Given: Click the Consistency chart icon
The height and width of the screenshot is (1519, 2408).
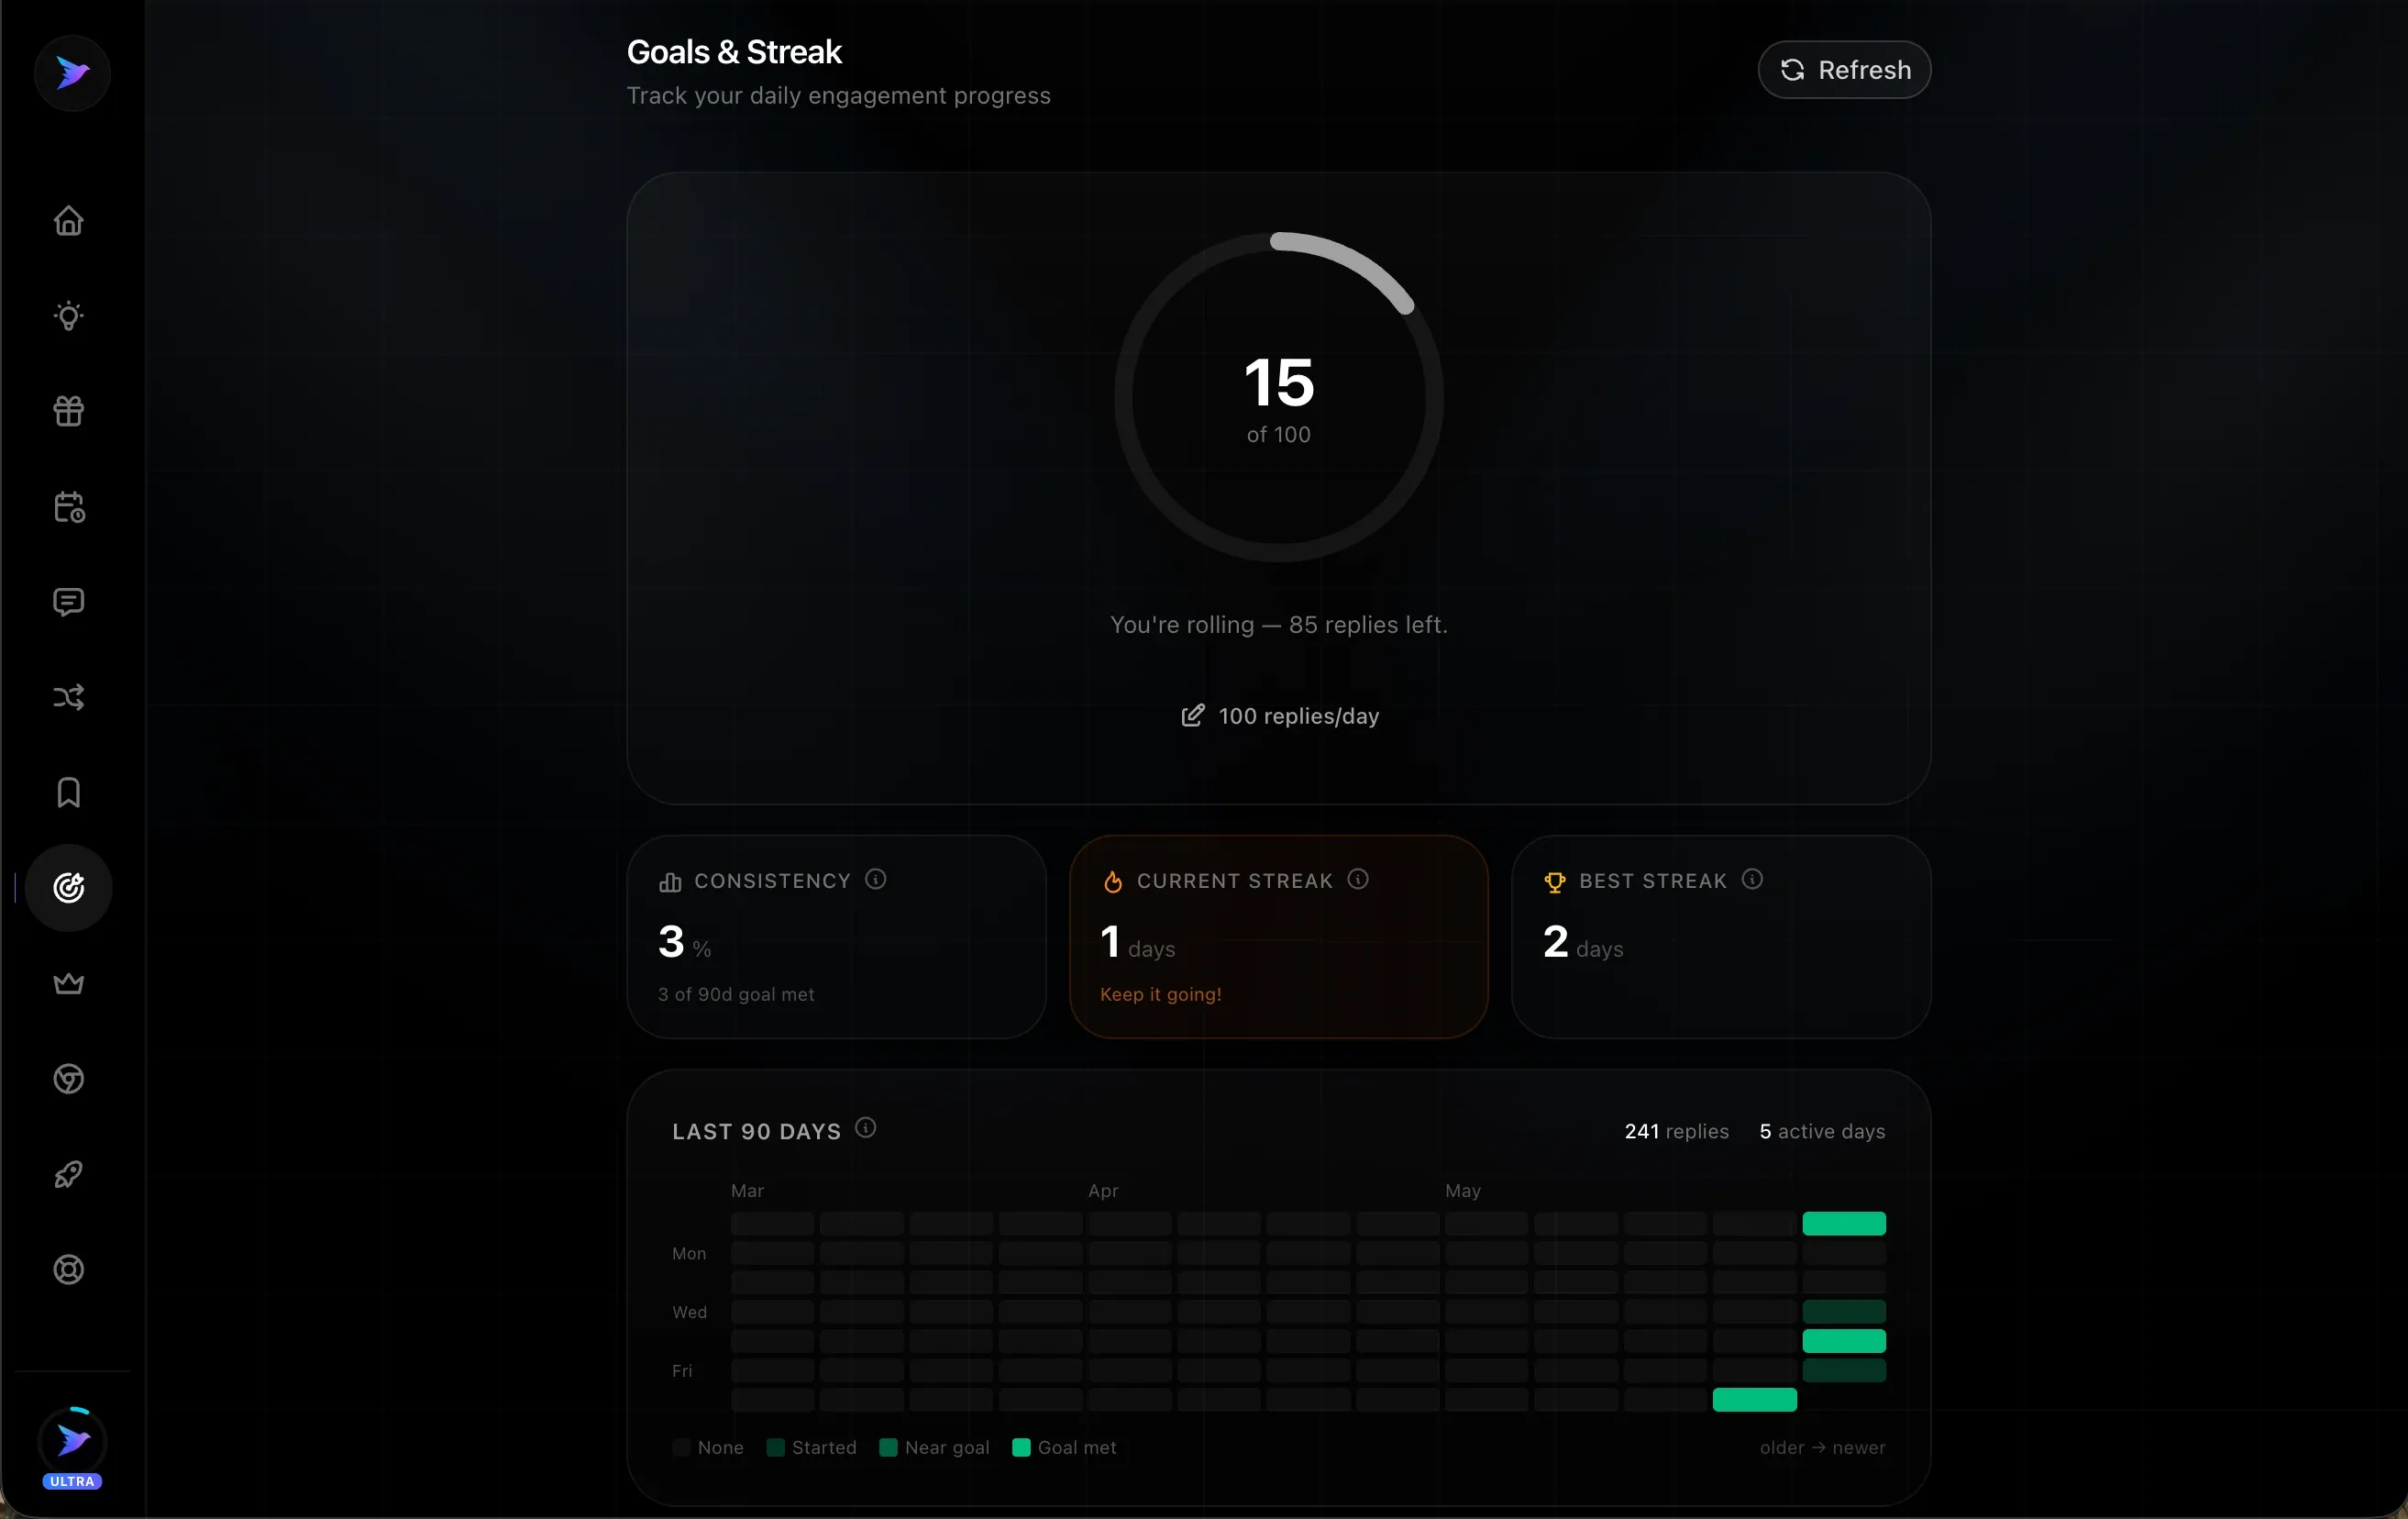Looking at the screenshot, I should pyautogui.click(x=670, y=882).
